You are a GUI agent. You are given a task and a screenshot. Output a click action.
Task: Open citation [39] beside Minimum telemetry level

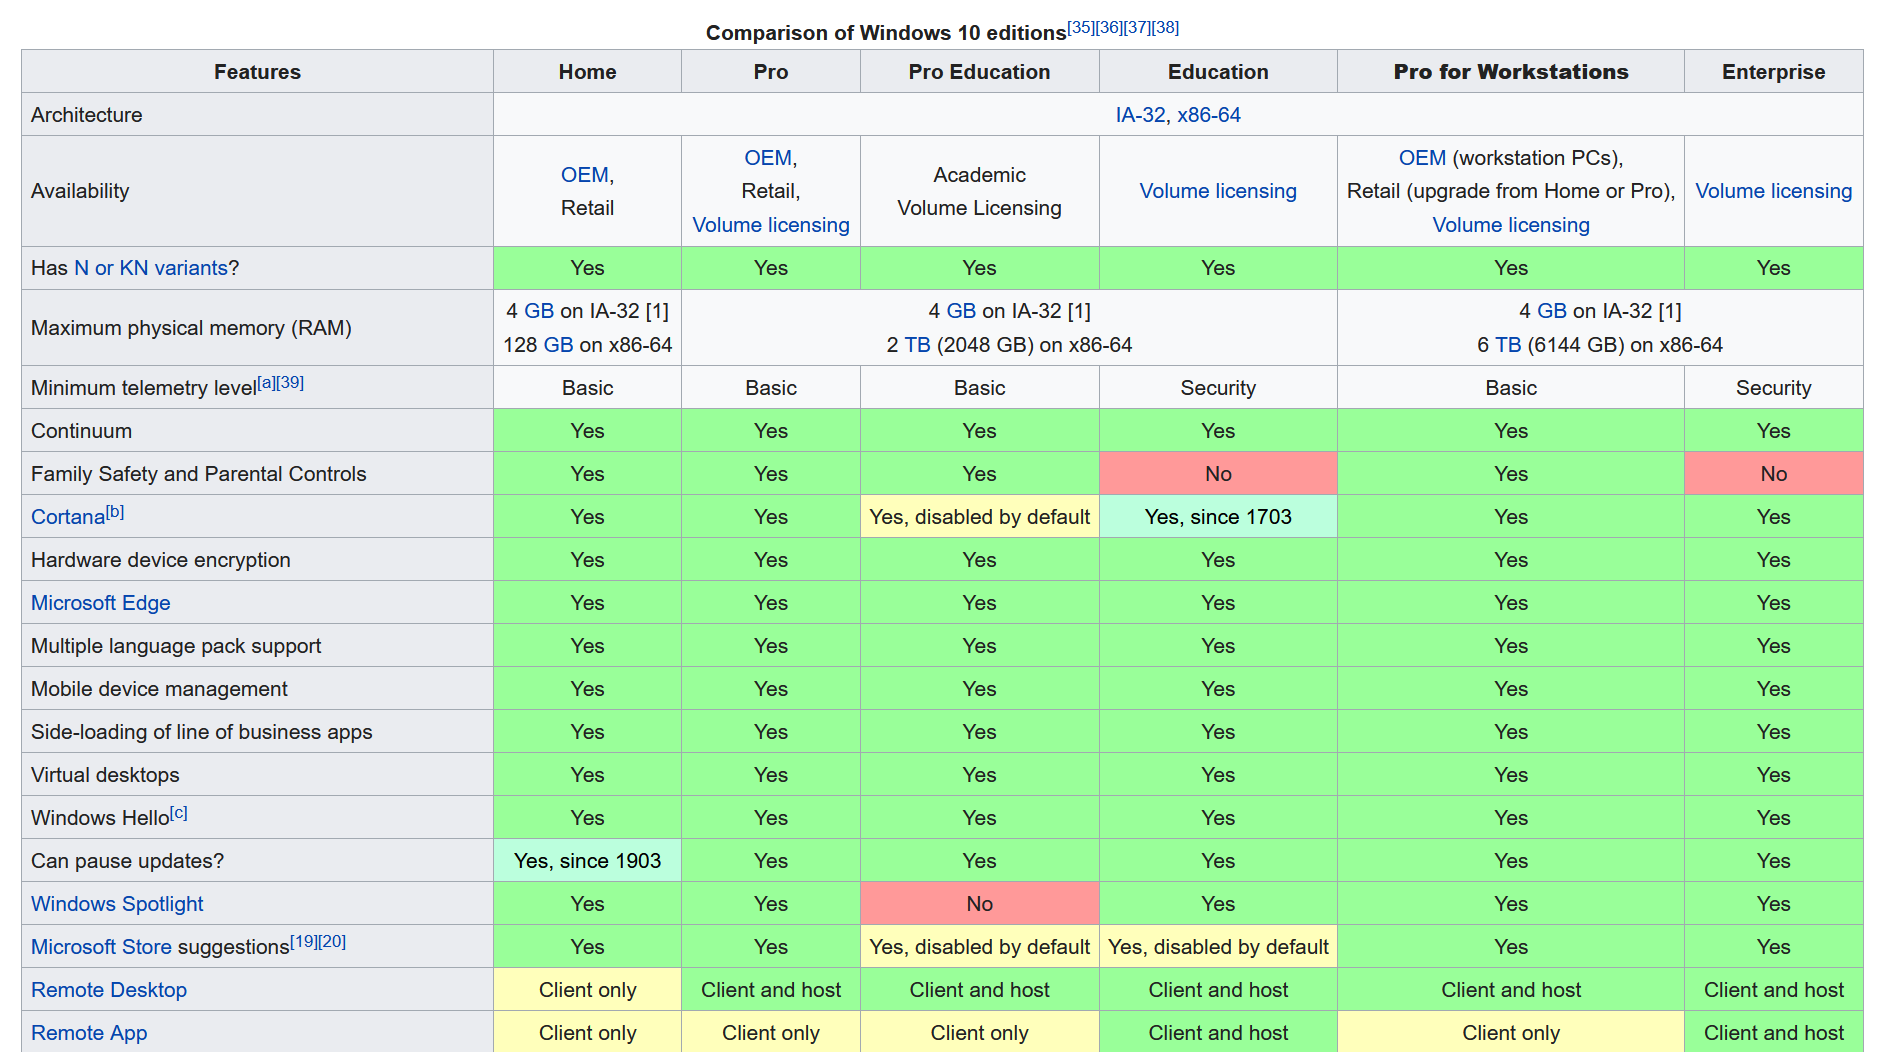[x=290, y=383]
